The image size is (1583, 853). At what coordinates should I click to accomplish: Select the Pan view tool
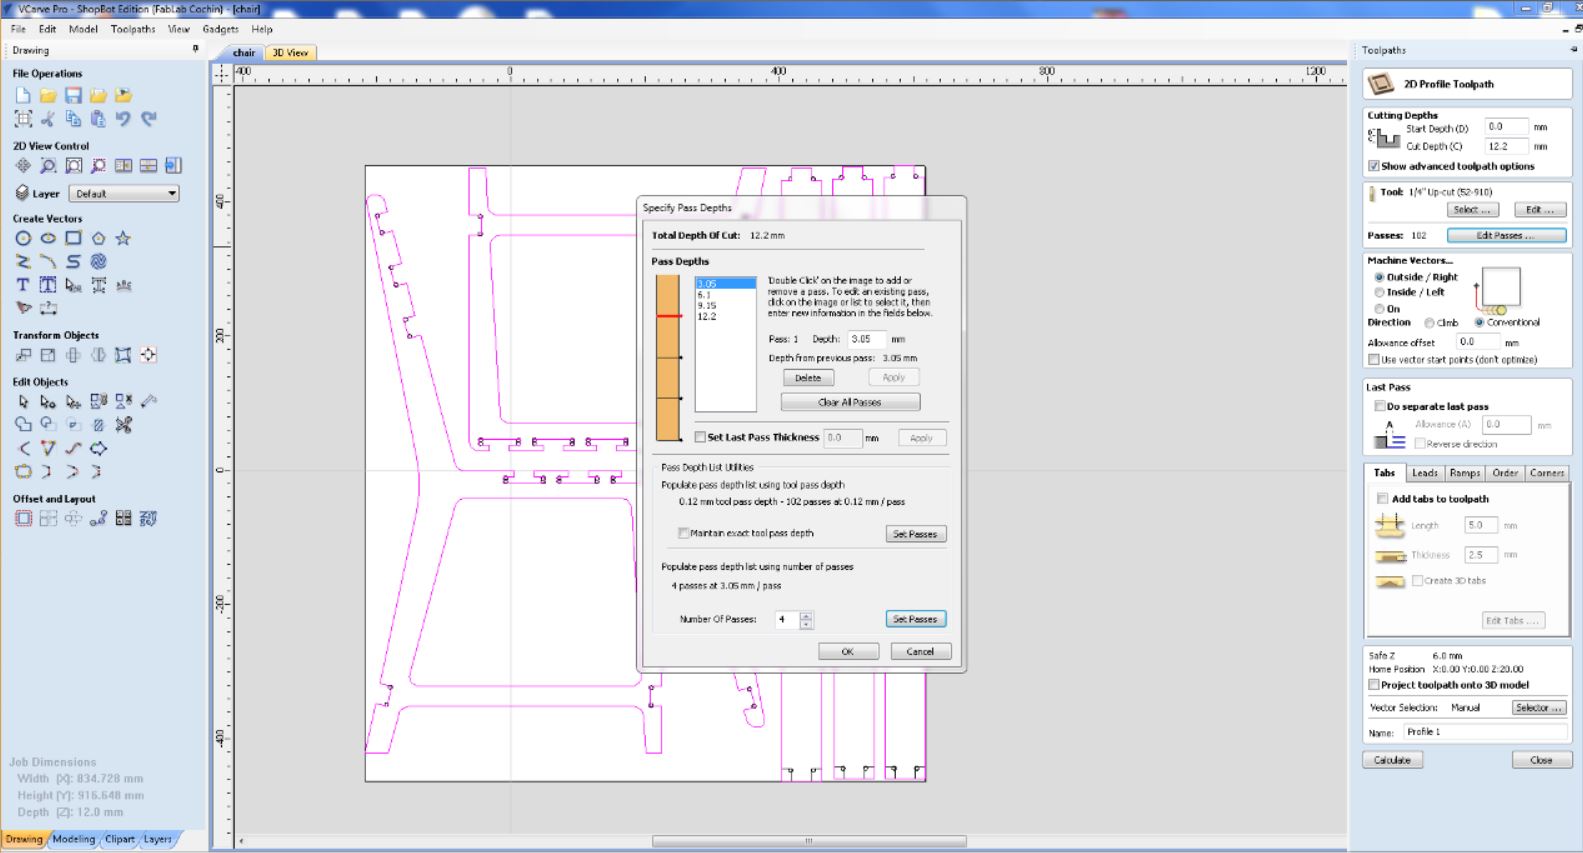point(23,166)
